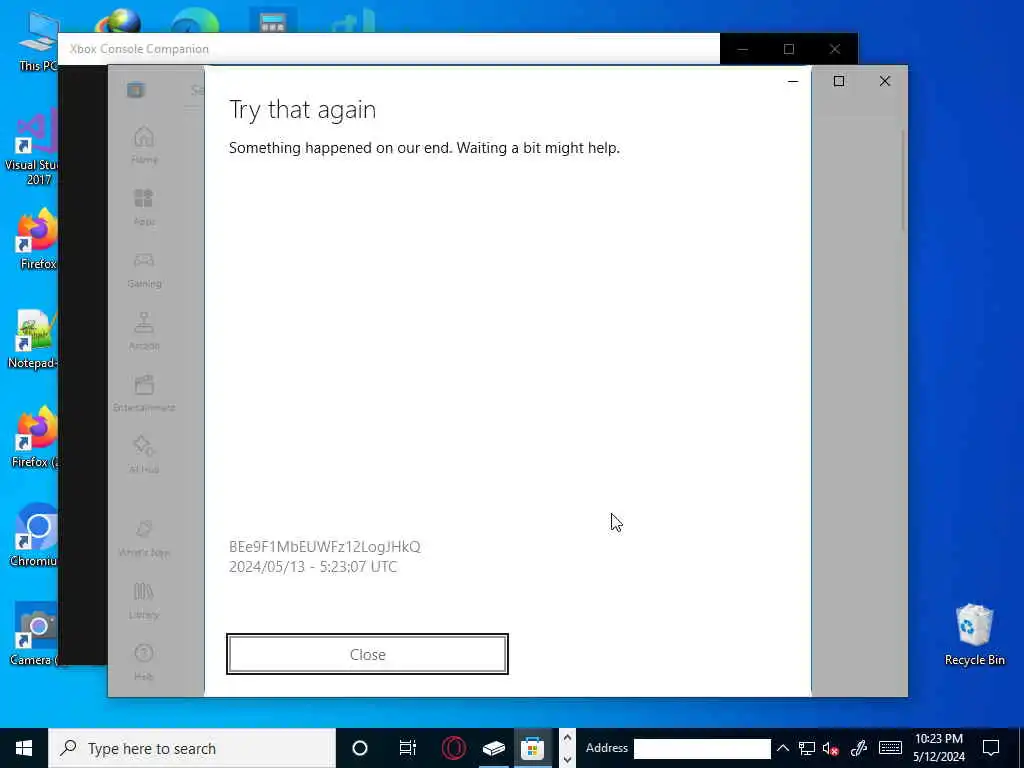Click the Store window vertical scrollbar
This screenshot has width=1024, height=768.
pos(903,180)
